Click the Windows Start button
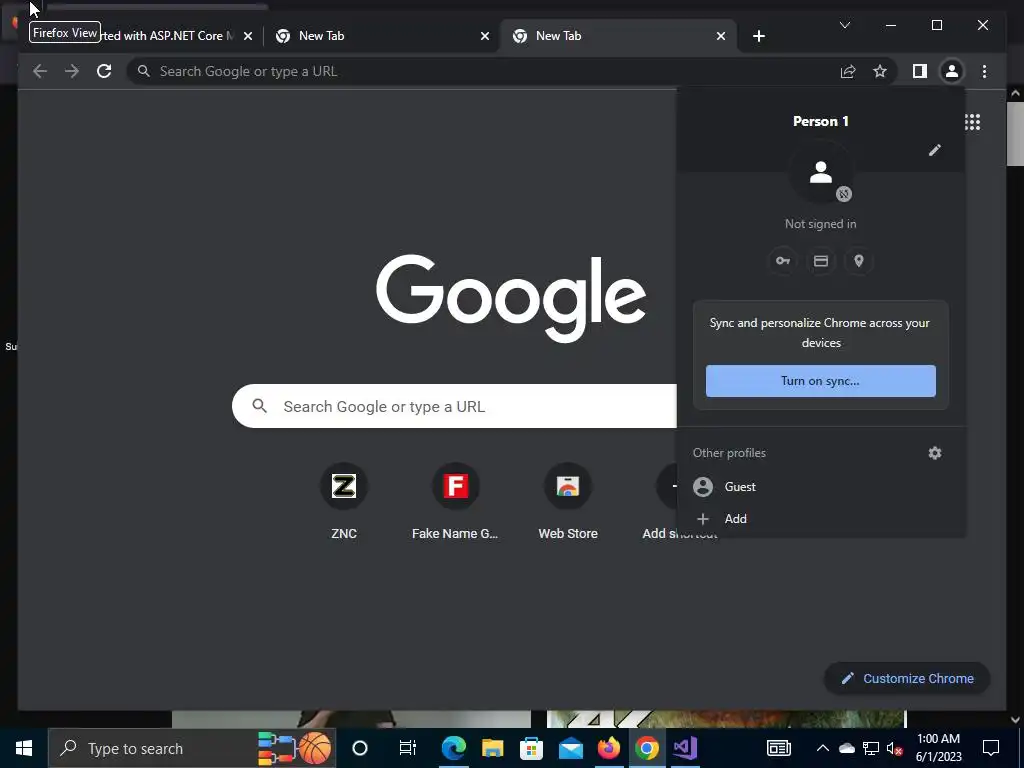This screenshot has height=768, width=1024. [24, 748]
